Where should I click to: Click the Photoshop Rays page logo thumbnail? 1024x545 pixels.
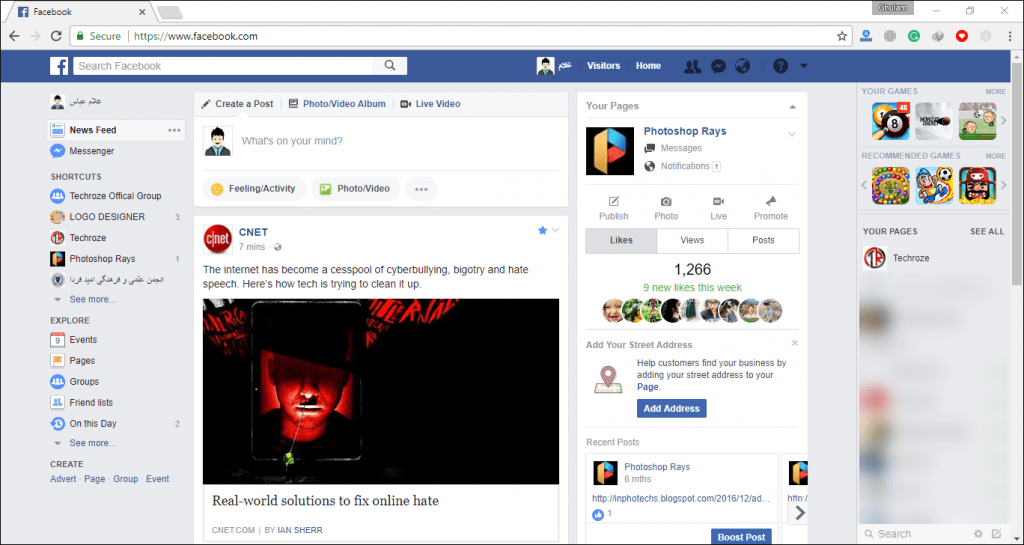[x=610, y=151]
